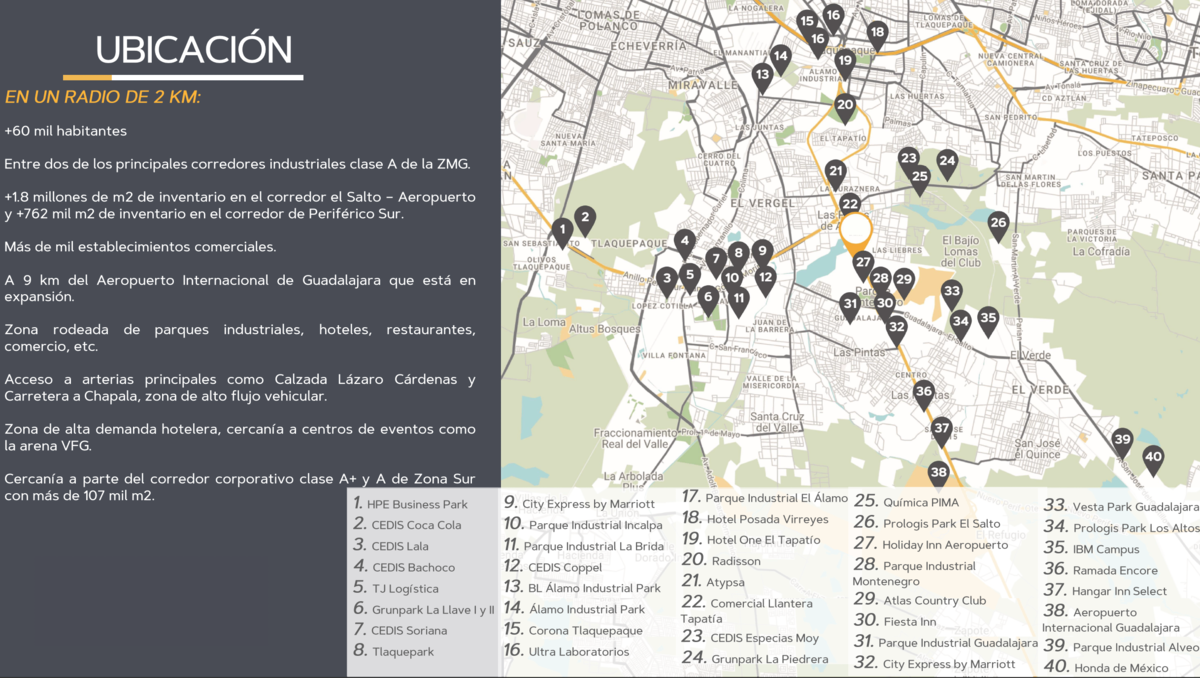This screenshot has height=678, width=1200.
Task: Click map pin number 20
Action: pyautogui.click(x=845, y=106)
